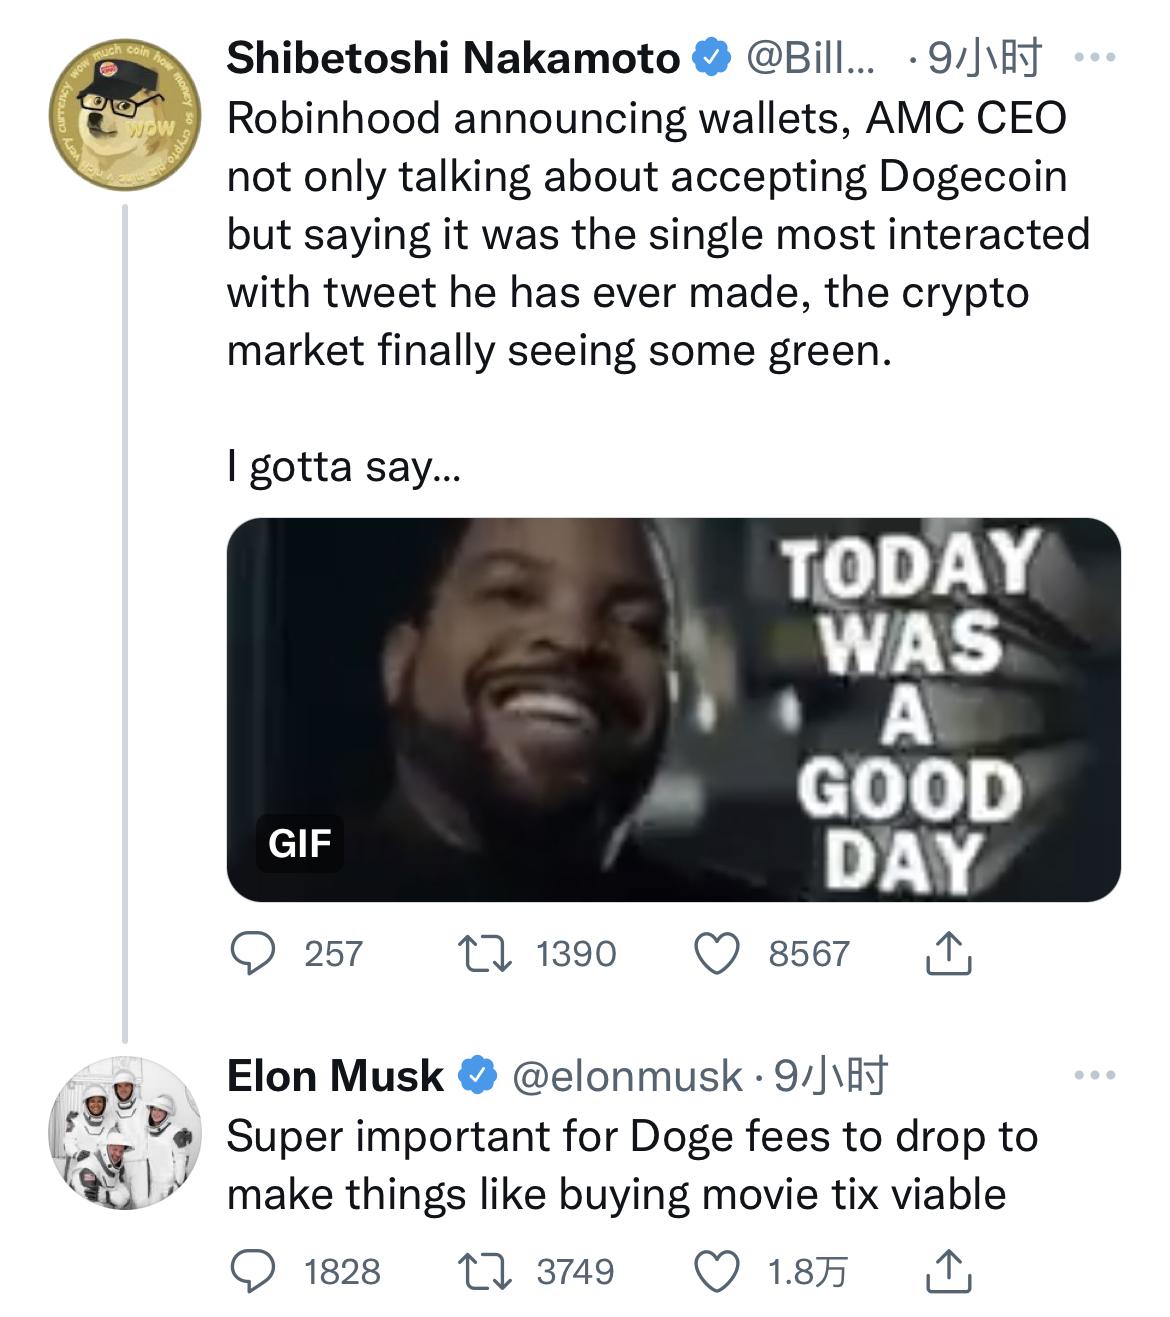The image size is (1170, 1317).
Task: Reply to Shibetoshi Nakamoto's tweet
Action: 255,954
